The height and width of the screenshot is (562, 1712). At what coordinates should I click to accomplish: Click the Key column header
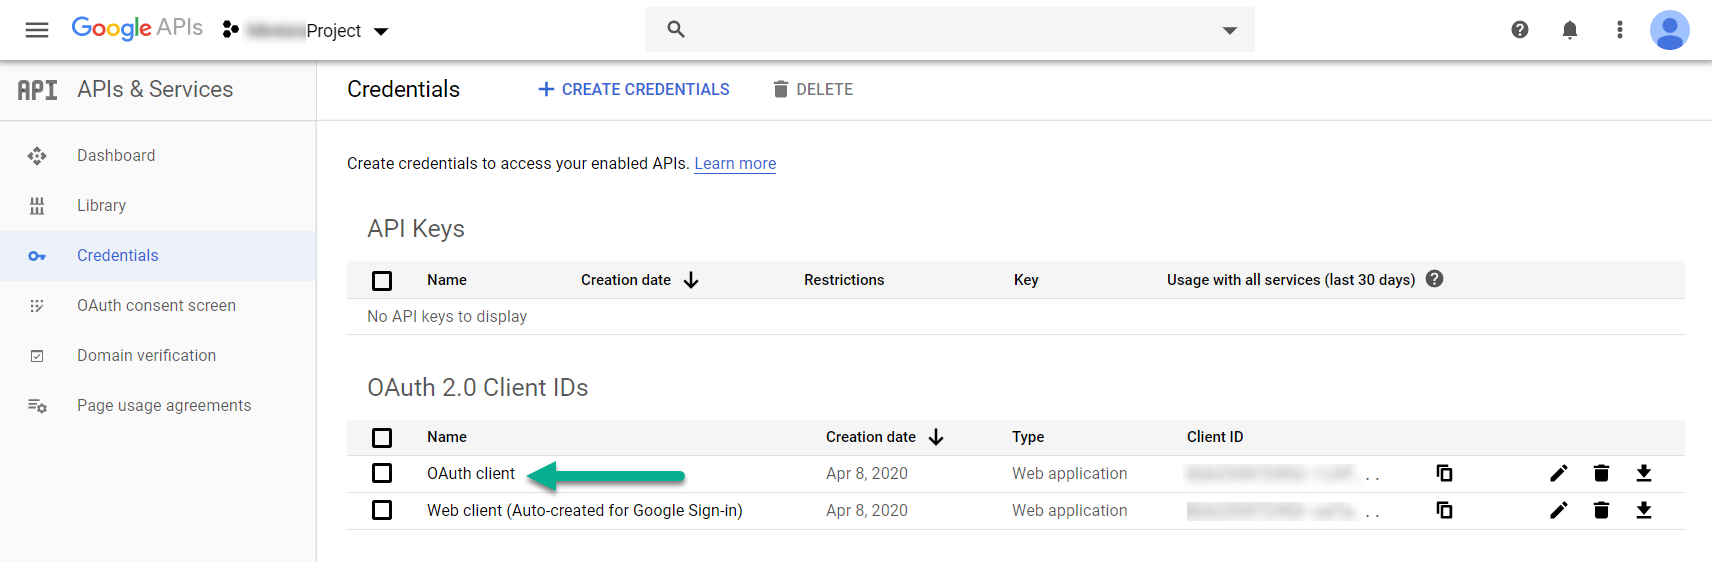(1026, 280)
